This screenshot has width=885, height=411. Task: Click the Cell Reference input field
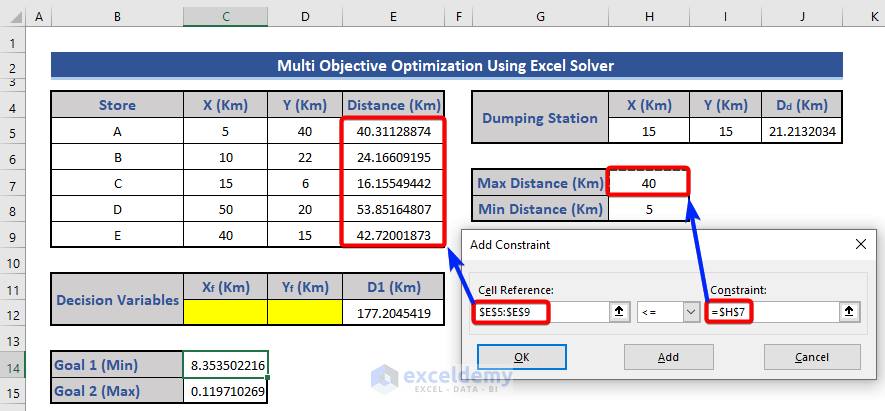540,312
